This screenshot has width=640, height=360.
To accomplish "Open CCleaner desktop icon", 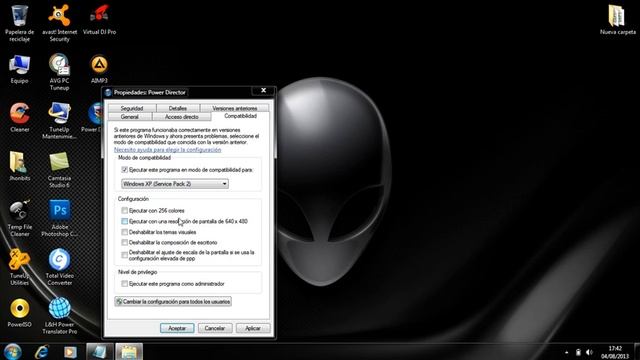I will tap(19, 118).
